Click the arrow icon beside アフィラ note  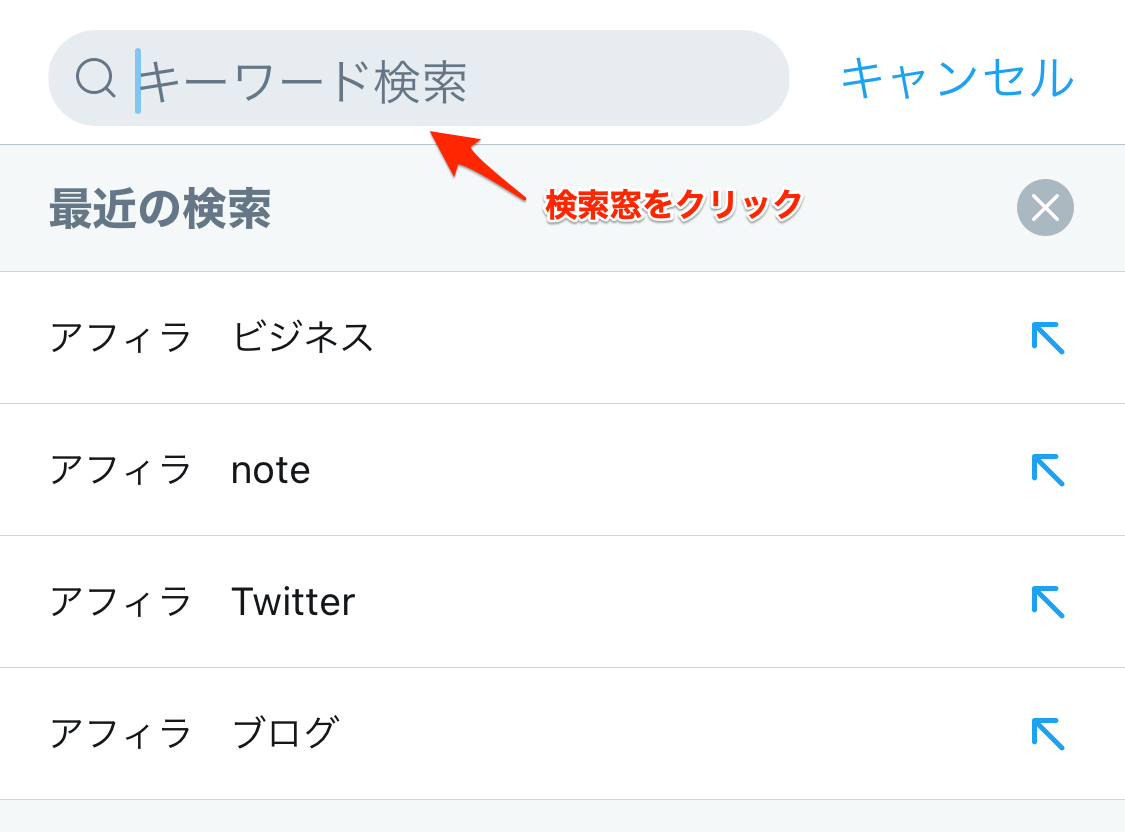coord(1047,470)
